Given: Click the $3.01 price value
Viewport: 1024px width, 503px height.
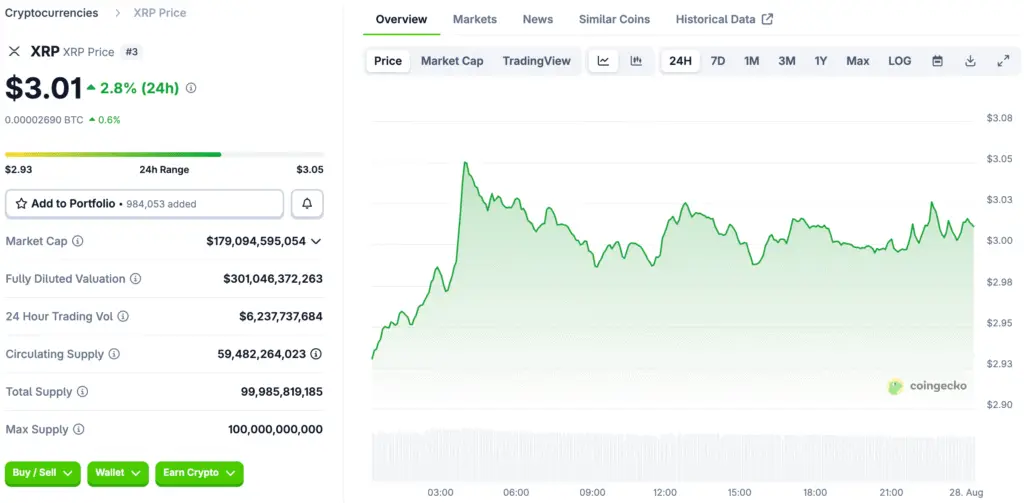Looking at the screenshot, I should pos(44,88).
